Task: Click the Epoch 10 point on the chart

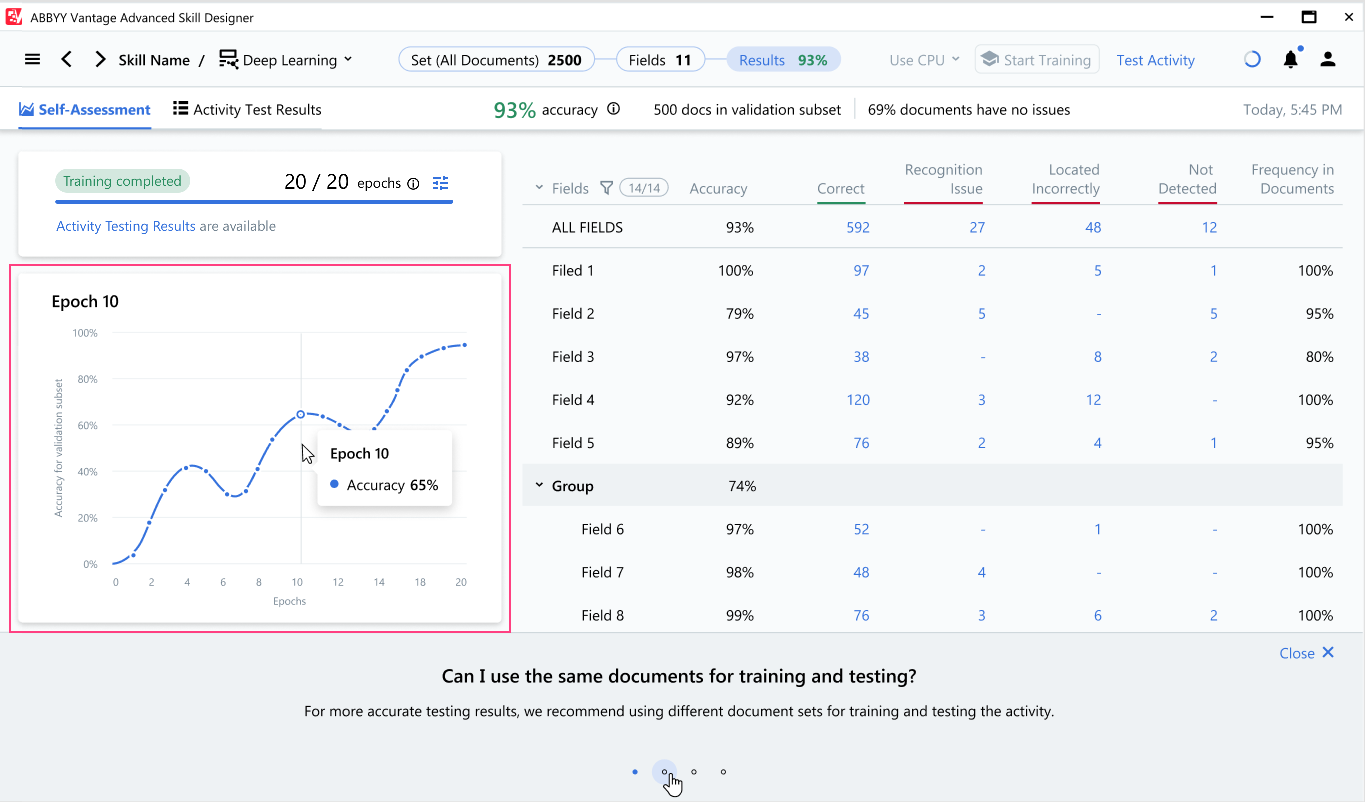Action: click(x=300, y=413)
